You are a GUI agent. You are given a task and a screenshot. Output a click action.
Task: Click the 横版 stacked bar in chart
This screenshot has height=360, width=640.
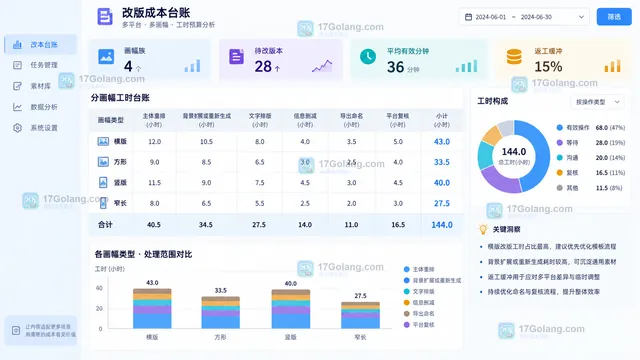pos(152,309)
